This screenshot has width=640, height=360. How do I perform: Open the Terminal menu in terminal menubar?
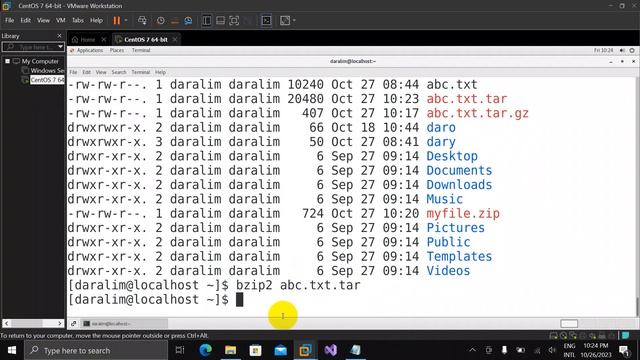point(140,72)
